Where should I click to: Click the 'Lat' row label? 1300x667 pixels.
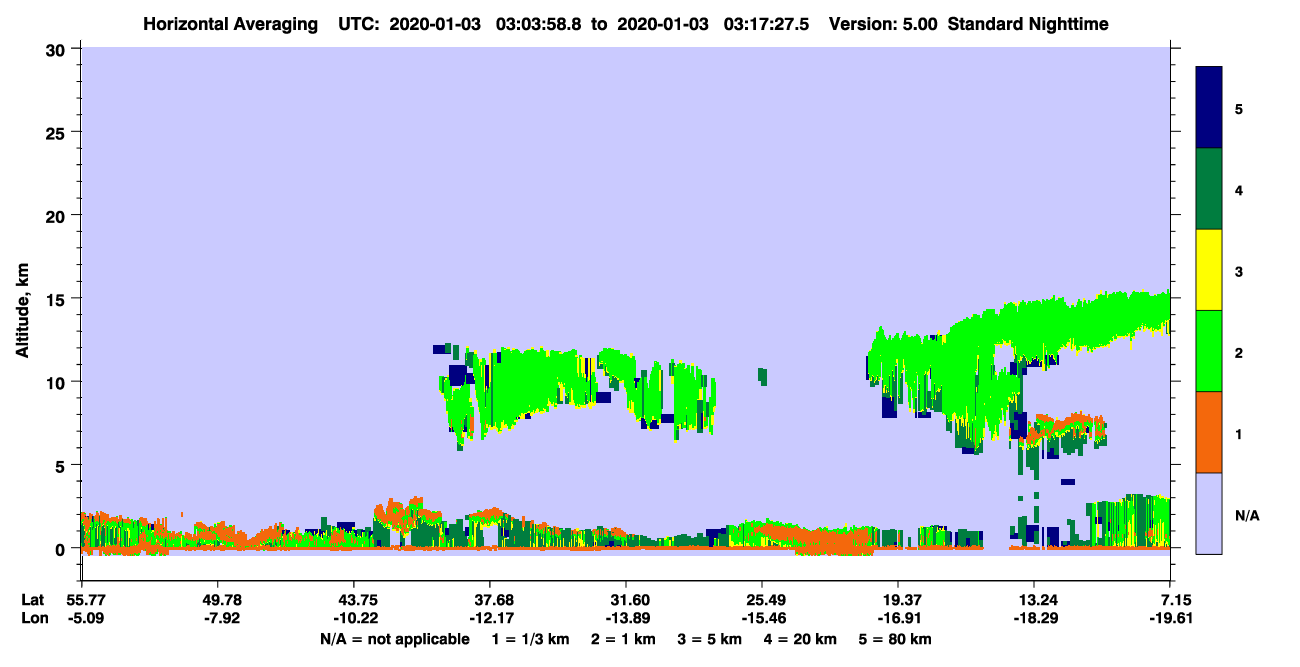coord(32,600)
